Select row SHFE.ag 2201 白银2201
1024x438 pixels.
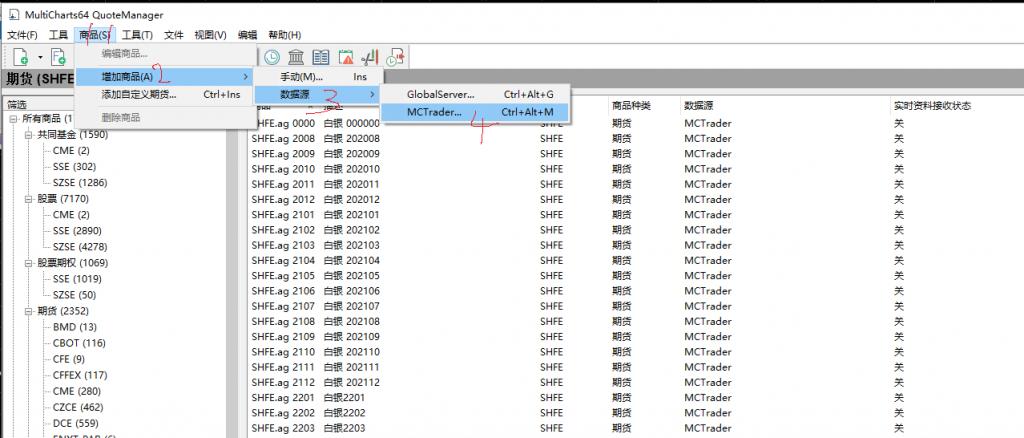(635, 398)
